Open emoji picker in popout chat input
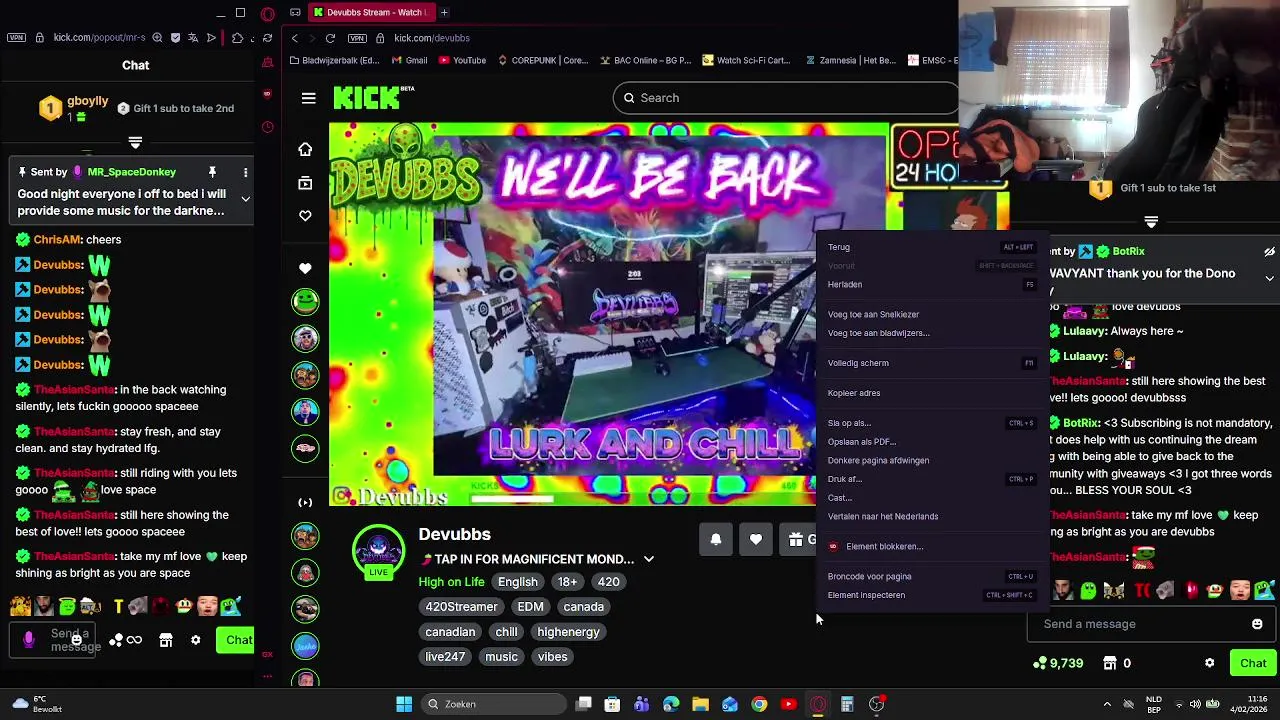 [76, 640]
